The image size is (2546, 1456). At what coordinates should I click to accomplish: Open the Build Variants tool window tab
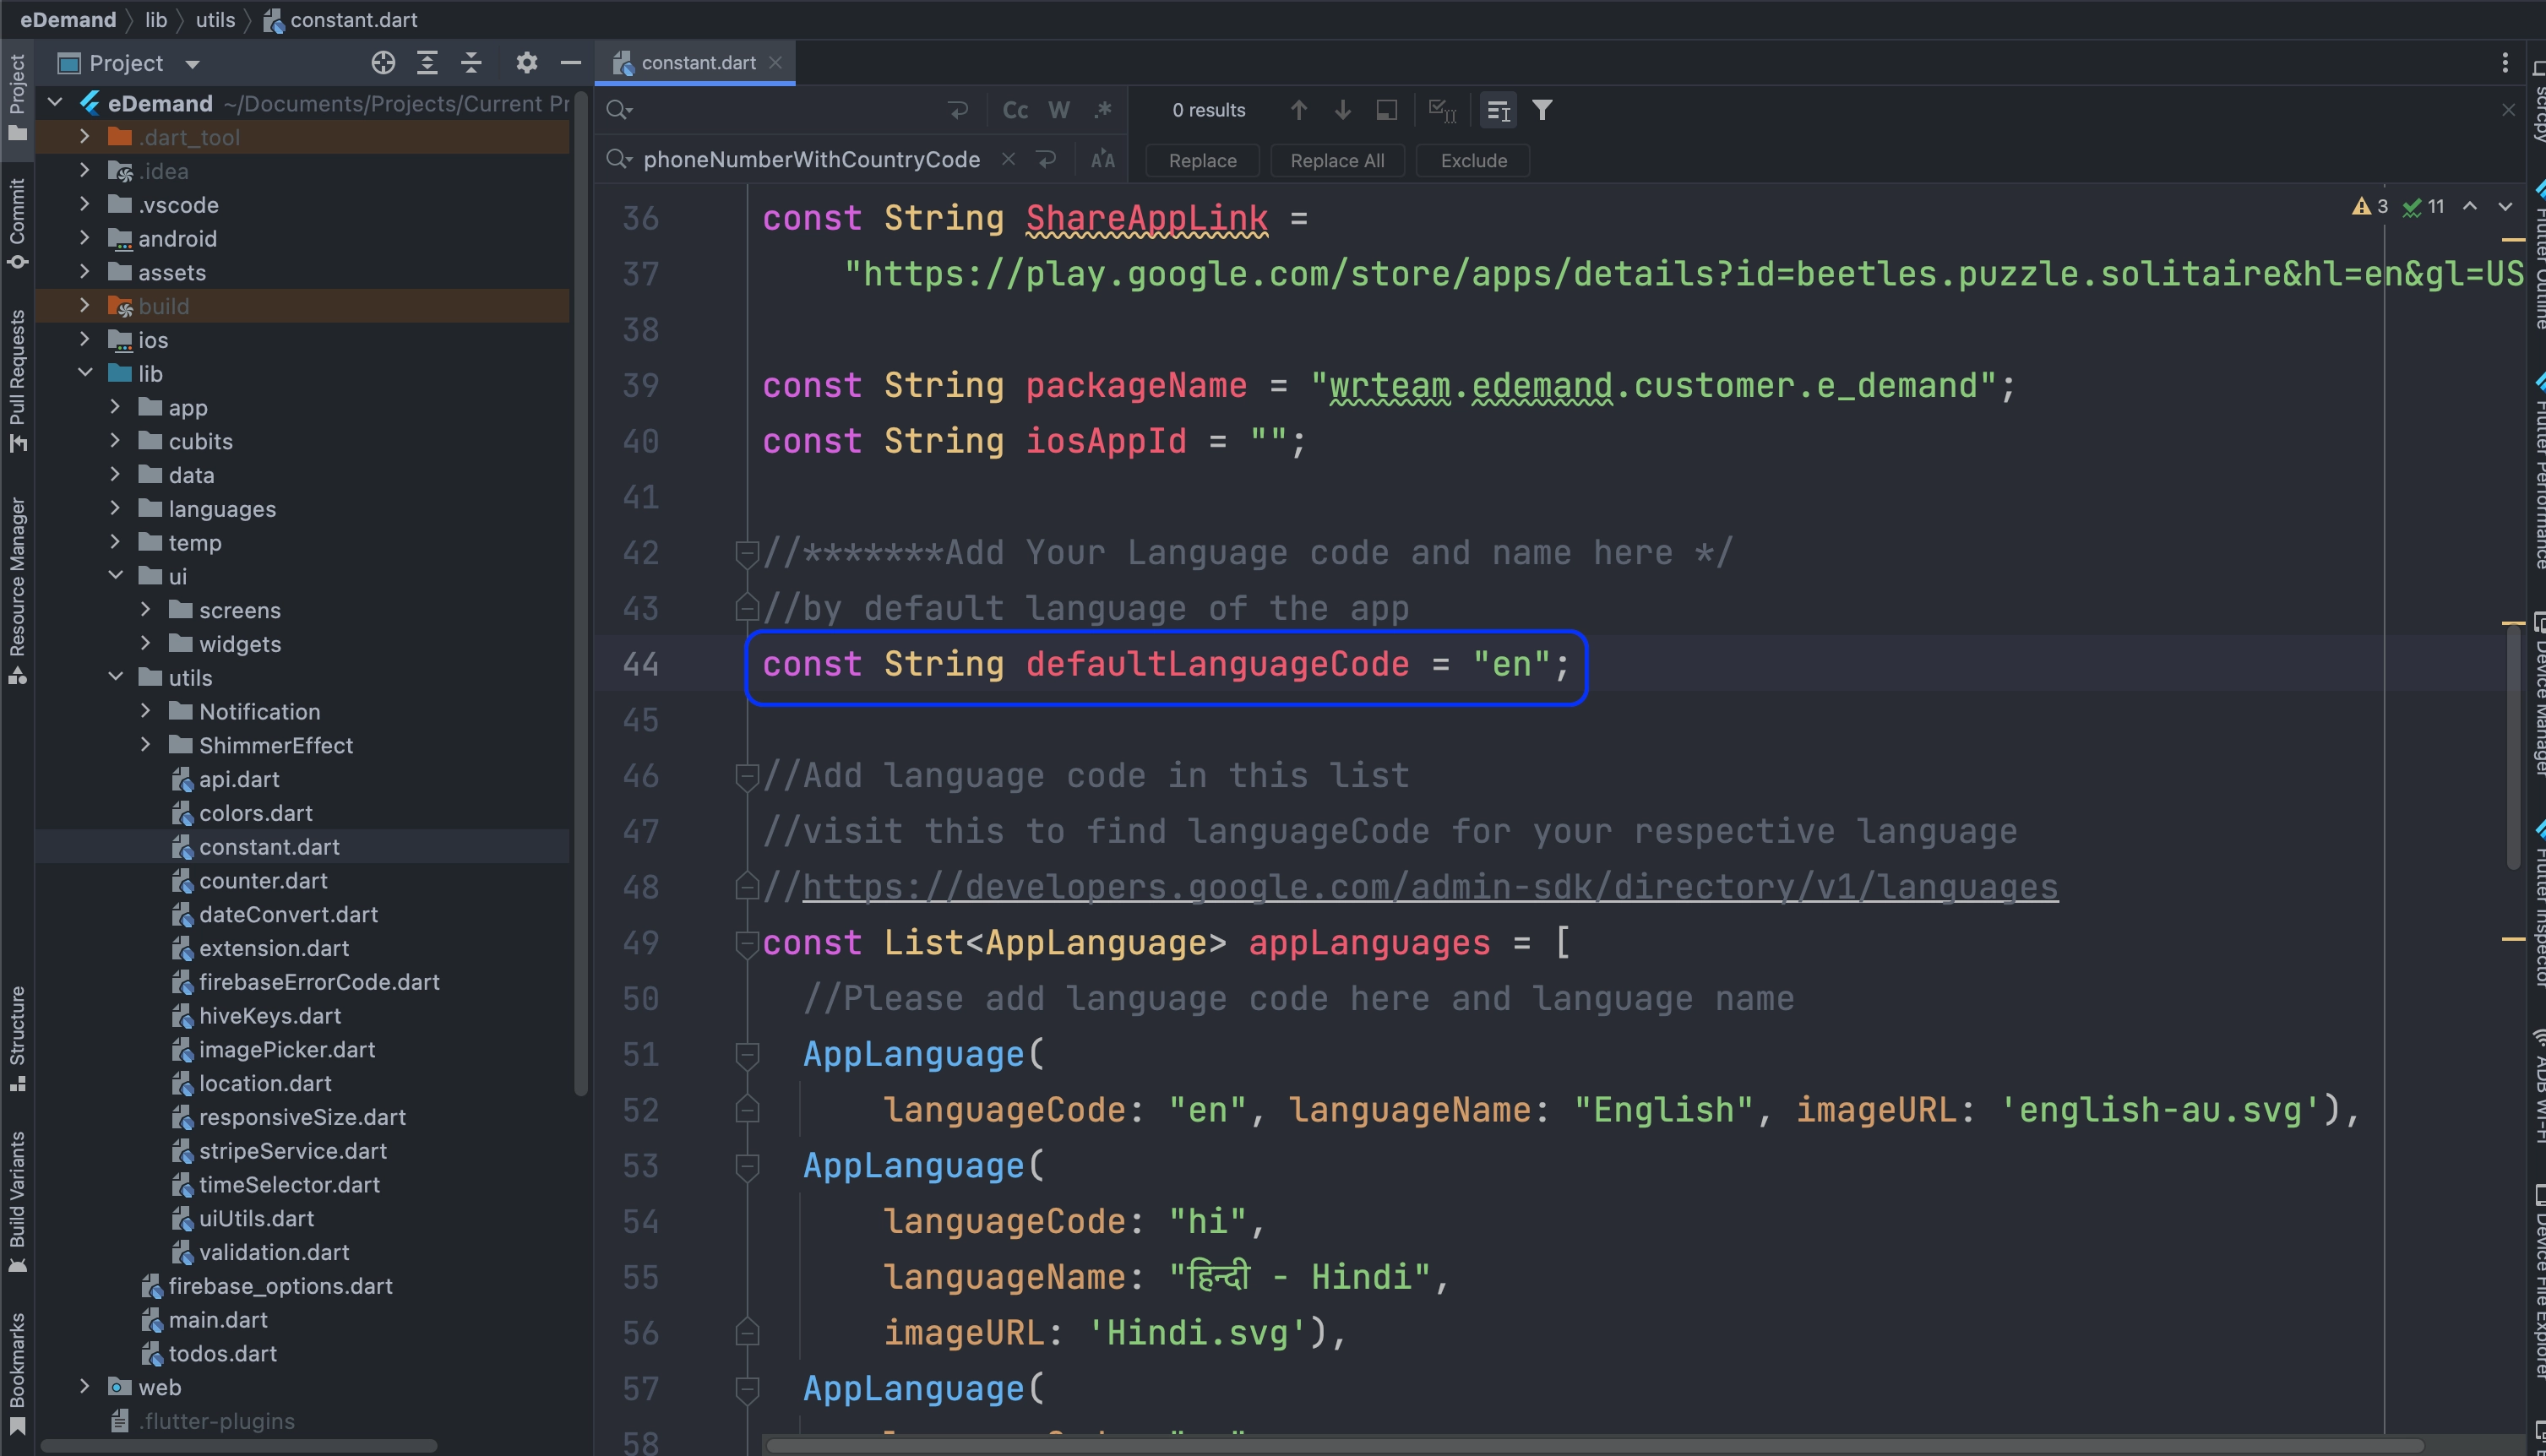coord(17,1200)
